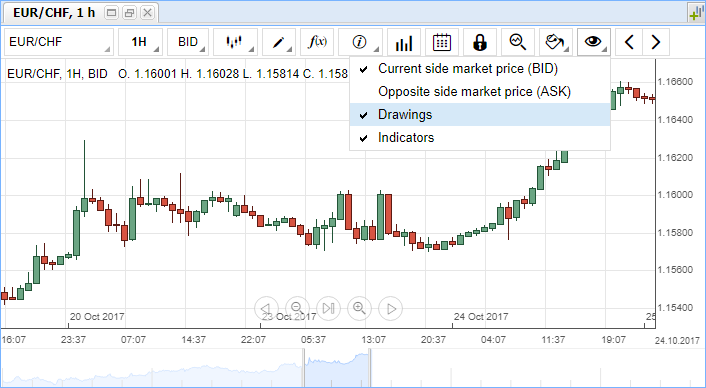
Task: Click the info (i) icon
Action: (360, 42)
